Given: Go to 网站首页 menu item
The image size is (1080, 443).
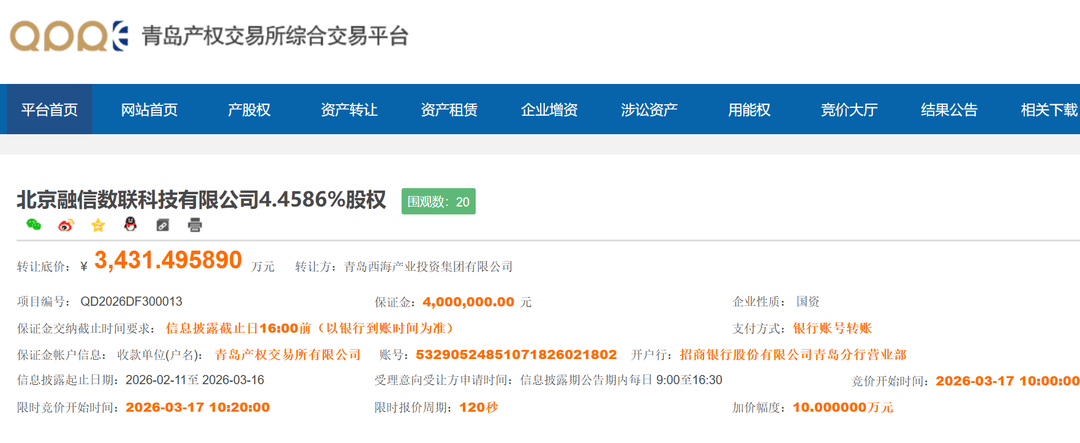Looking at the screenshot, I should point(149,110).
